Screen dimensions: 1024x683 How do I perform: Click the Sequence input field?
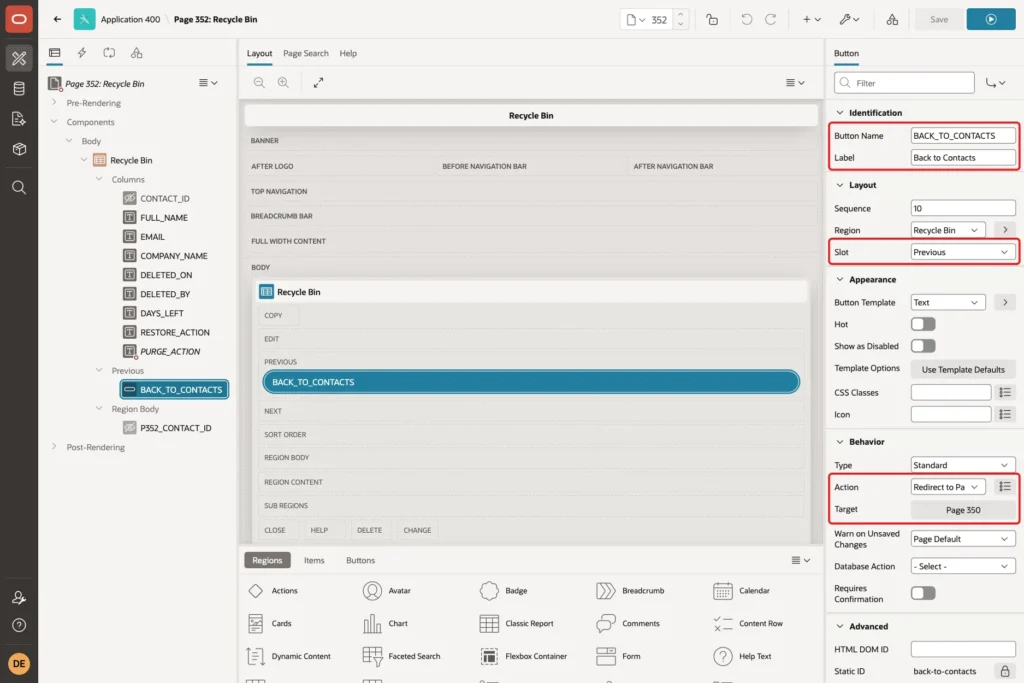[963, 208]
